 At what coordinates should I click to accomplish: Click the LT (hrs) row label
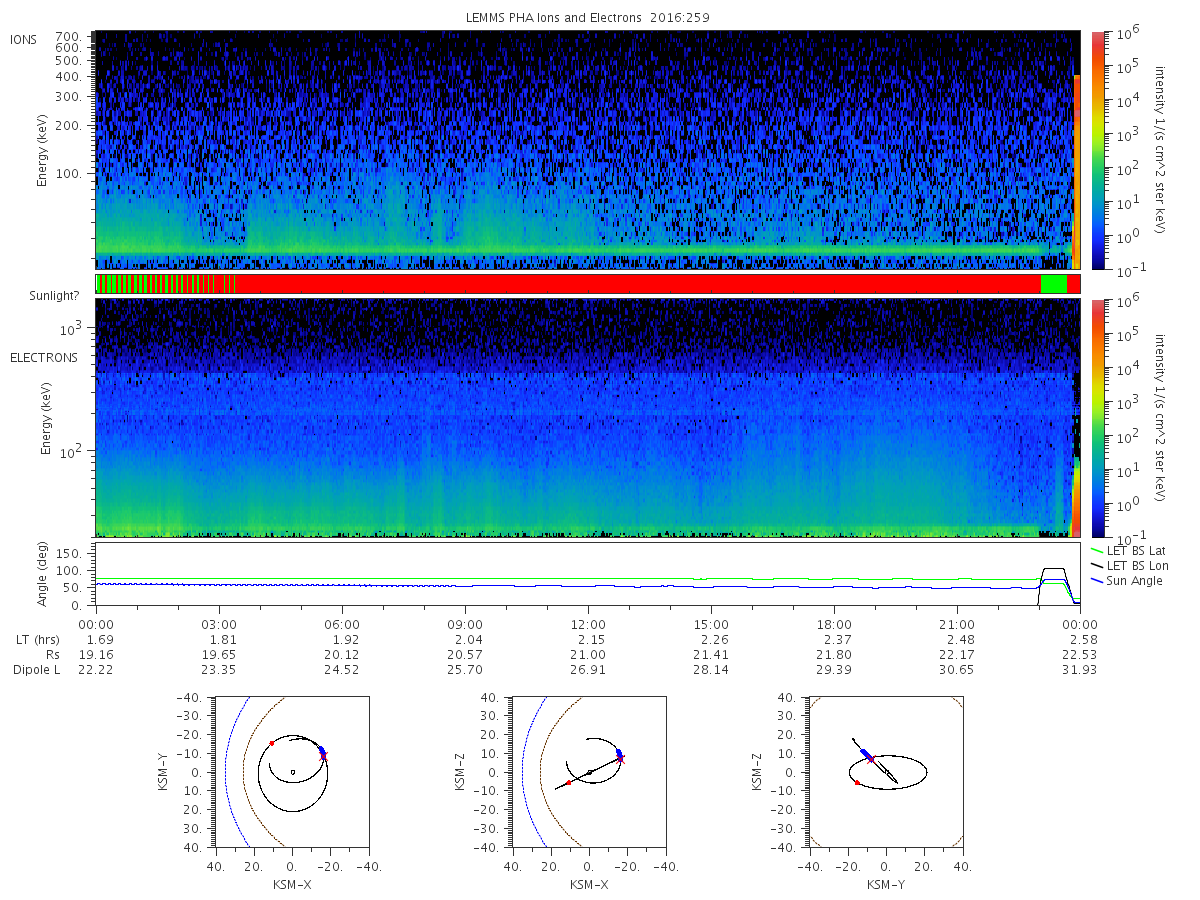(x=39, y=640)
